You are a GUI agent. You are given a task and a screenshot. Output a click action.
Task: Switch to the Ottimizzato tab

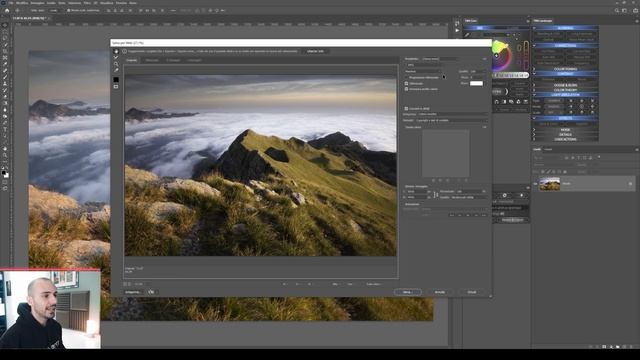pos(152,60)
